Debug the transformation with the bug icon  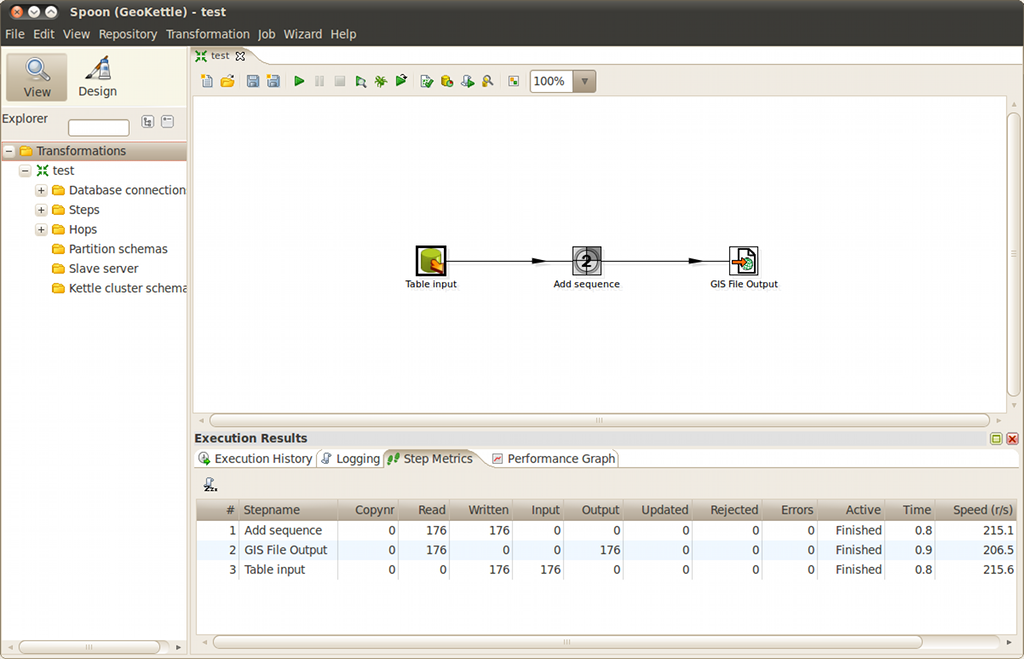pyautogui.click(x=381, y=81)
